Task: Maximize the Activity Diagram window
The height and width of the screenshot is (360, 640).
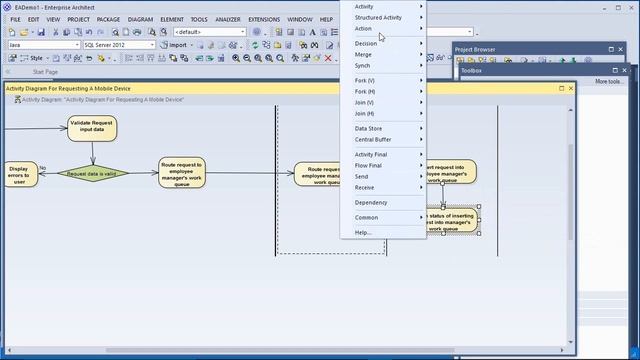Action: [x=561, y=89]
